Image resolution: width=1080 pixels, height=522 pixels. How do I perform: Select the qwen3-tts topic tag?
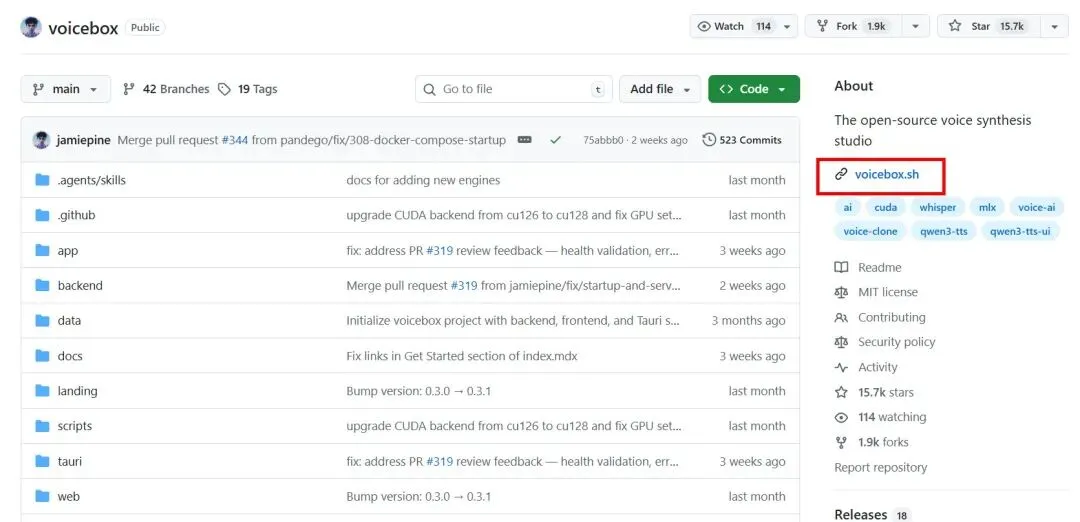pyautogui.click(x=944, y=231)
